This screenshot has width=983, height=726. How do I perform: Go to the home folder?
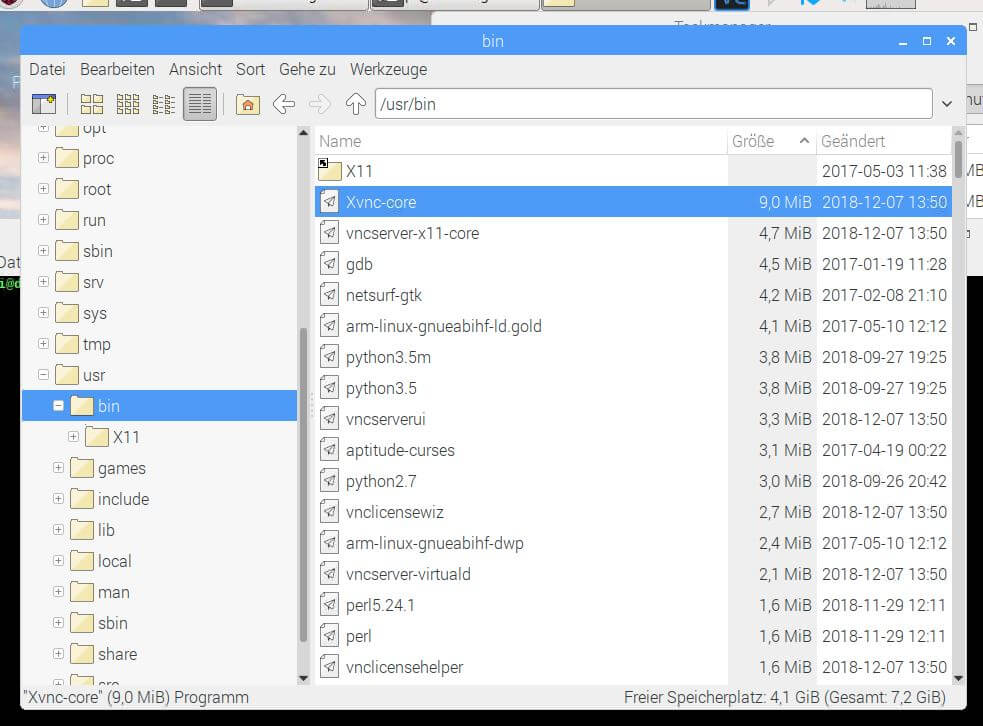[x=247, y=104]
